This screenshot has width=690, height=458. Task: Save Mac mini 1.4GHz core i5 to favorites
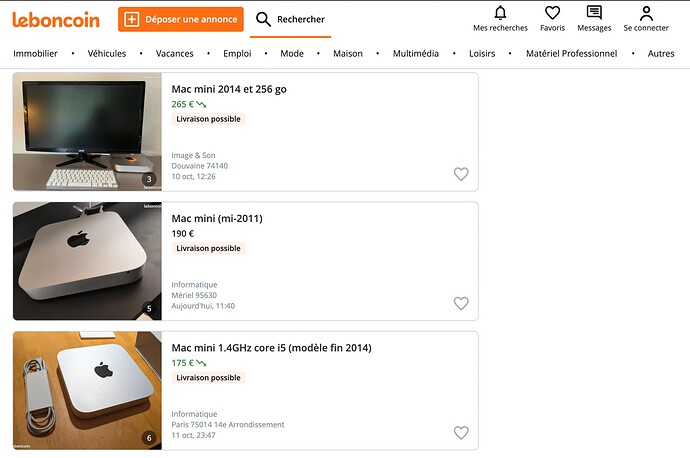click(x=461, y=433)
